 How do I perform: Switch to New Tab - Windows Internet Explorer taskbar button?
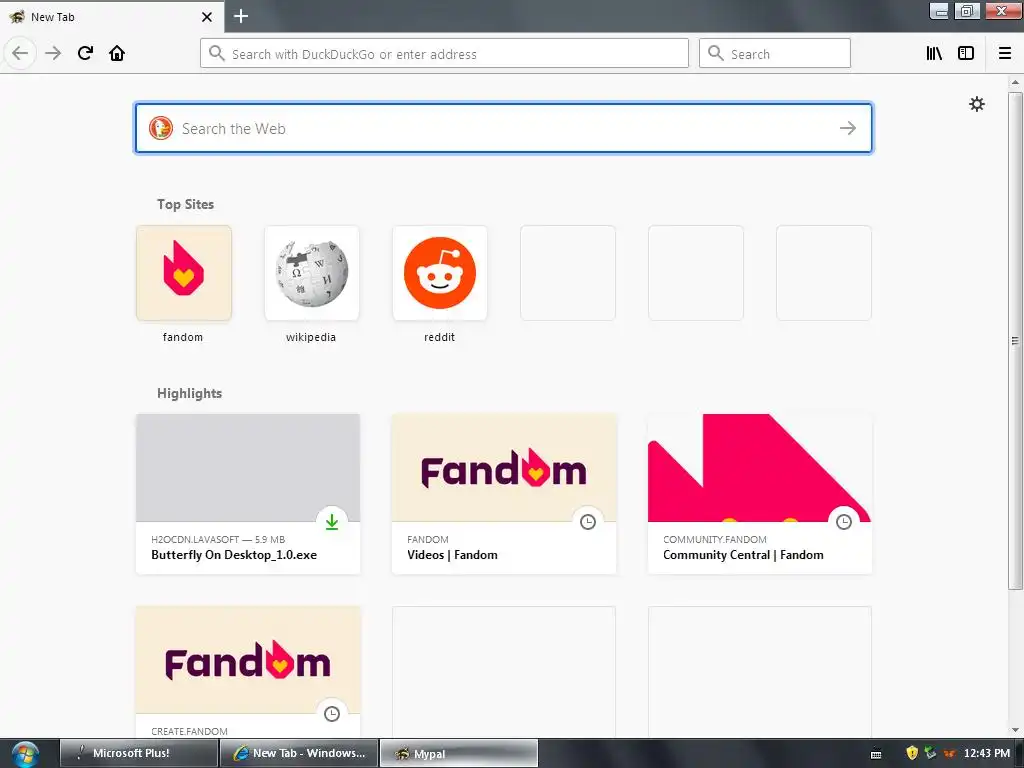(299, 753)
